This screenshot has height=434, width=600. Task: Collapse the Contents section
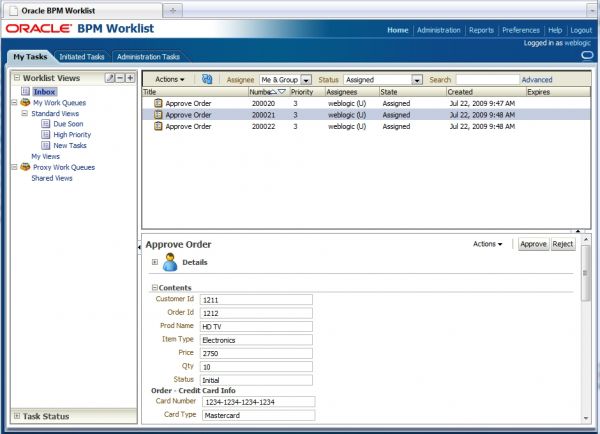(x=155, y=287)
